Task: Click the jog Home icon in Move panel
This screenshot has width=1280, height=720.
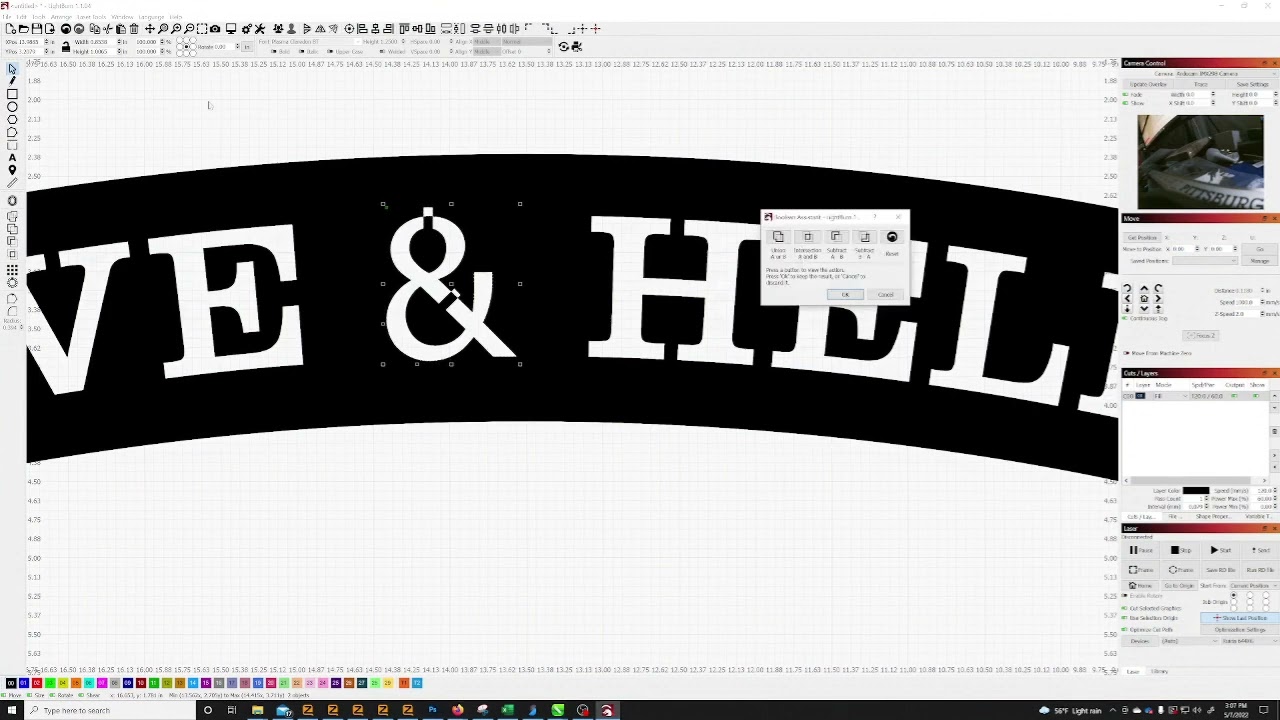Action: [1144, 299]
